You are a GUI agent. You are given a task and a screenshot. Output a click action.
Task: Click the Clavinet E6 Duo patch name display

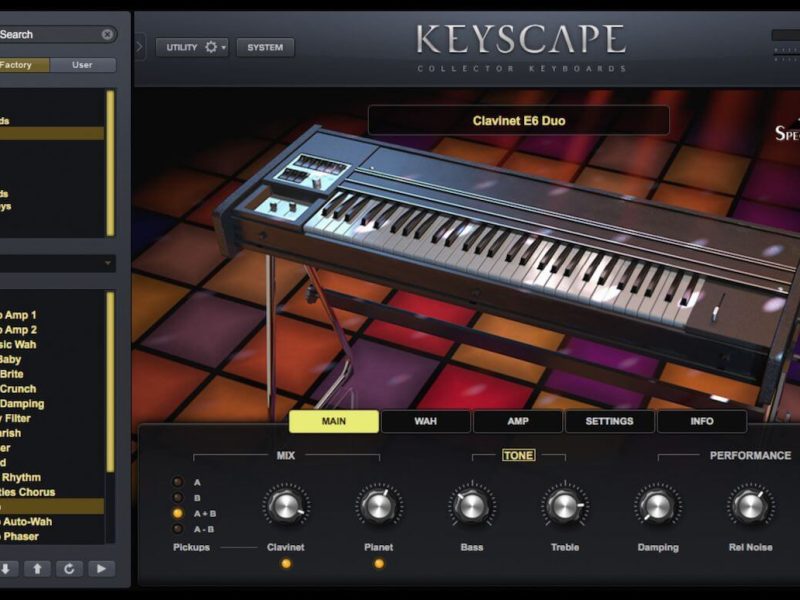click(x=518, y=120)
